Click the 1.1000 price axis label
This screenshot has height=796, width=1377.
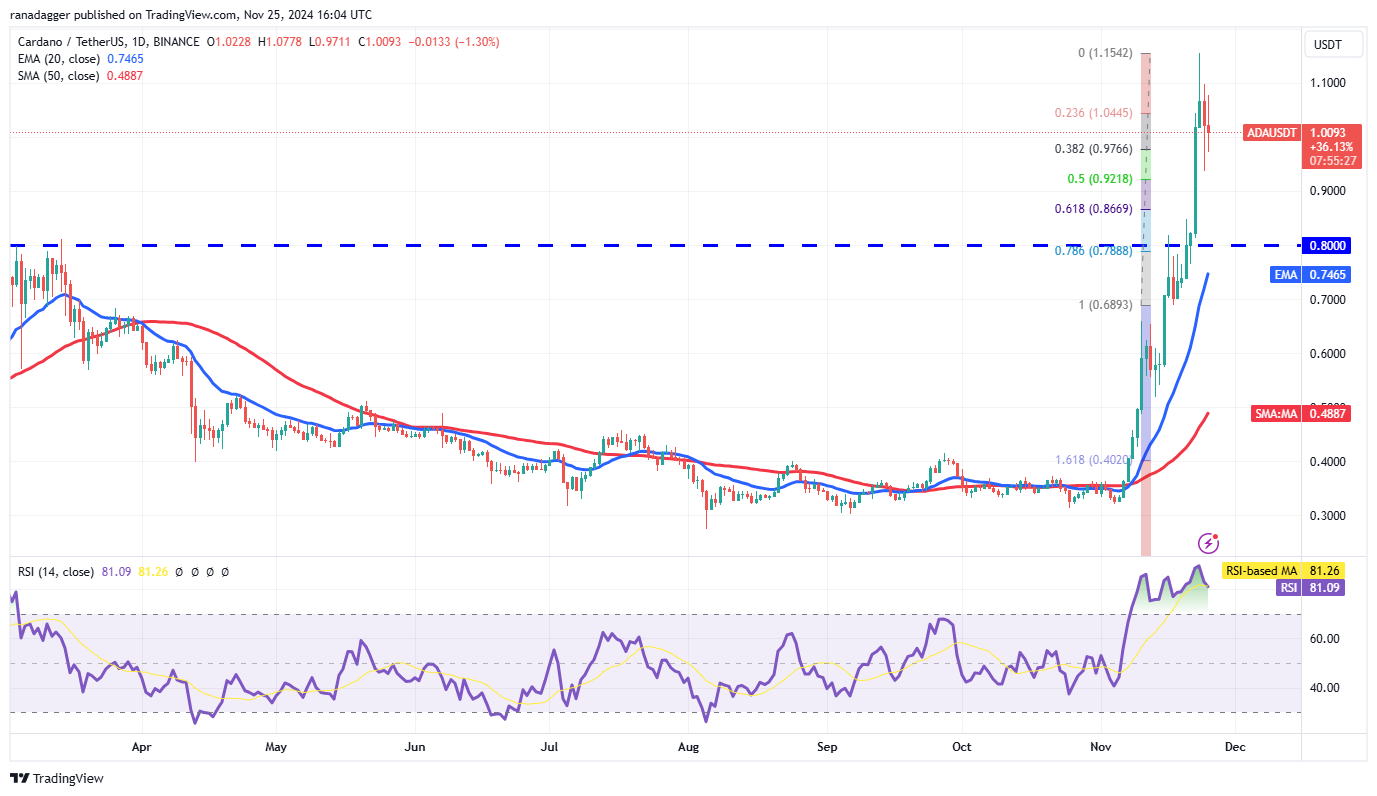click(1327, 83)
